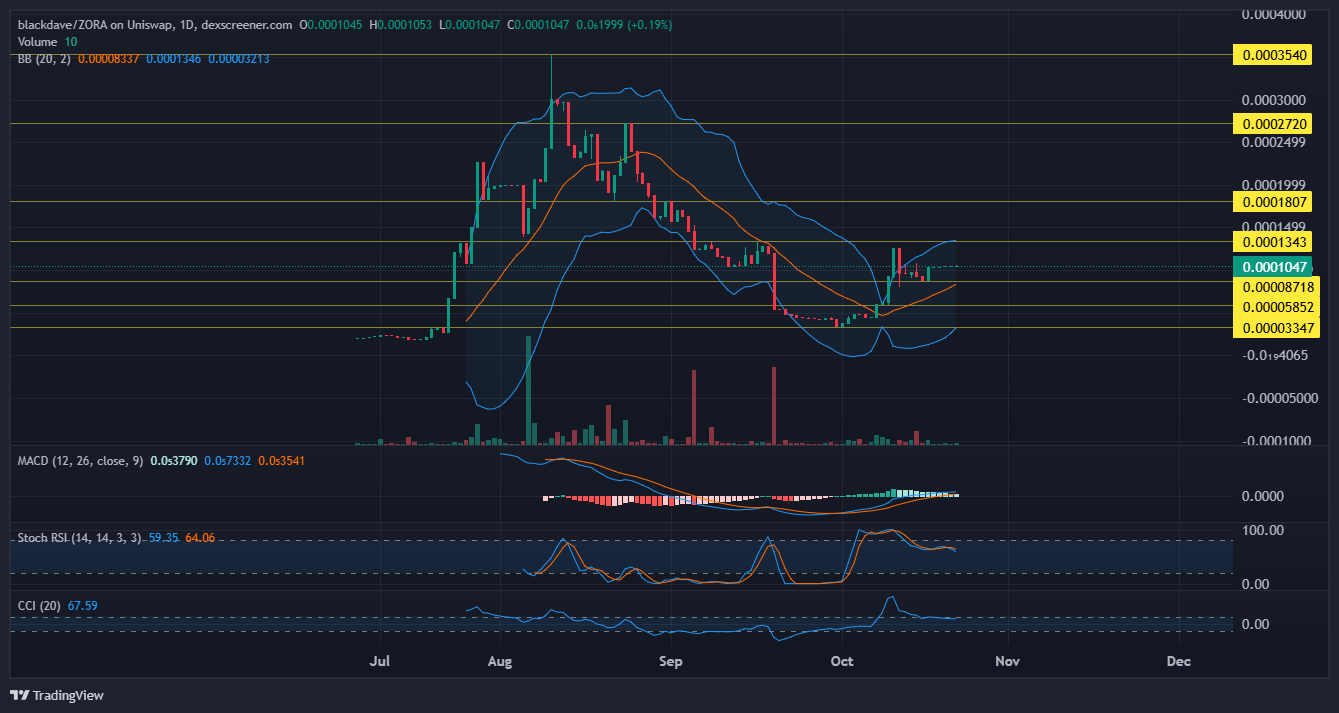Click the 0.0001343 yellow price label

click(1271, 242)
